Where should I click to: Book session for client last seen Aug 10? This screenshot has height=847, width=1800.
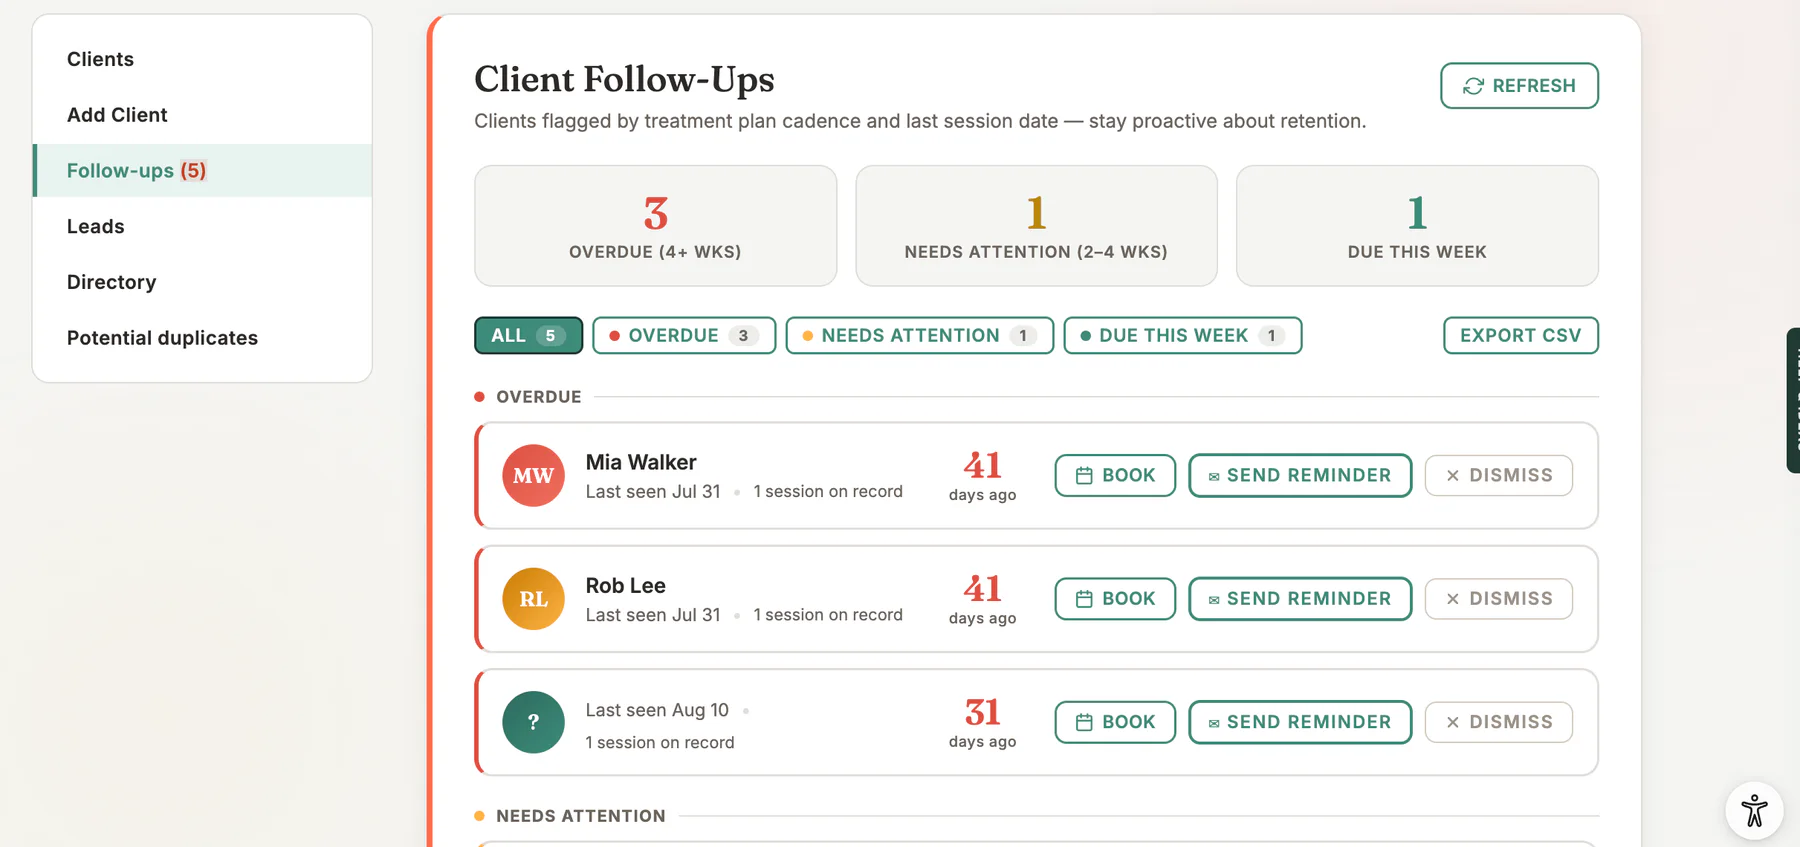1115,722
